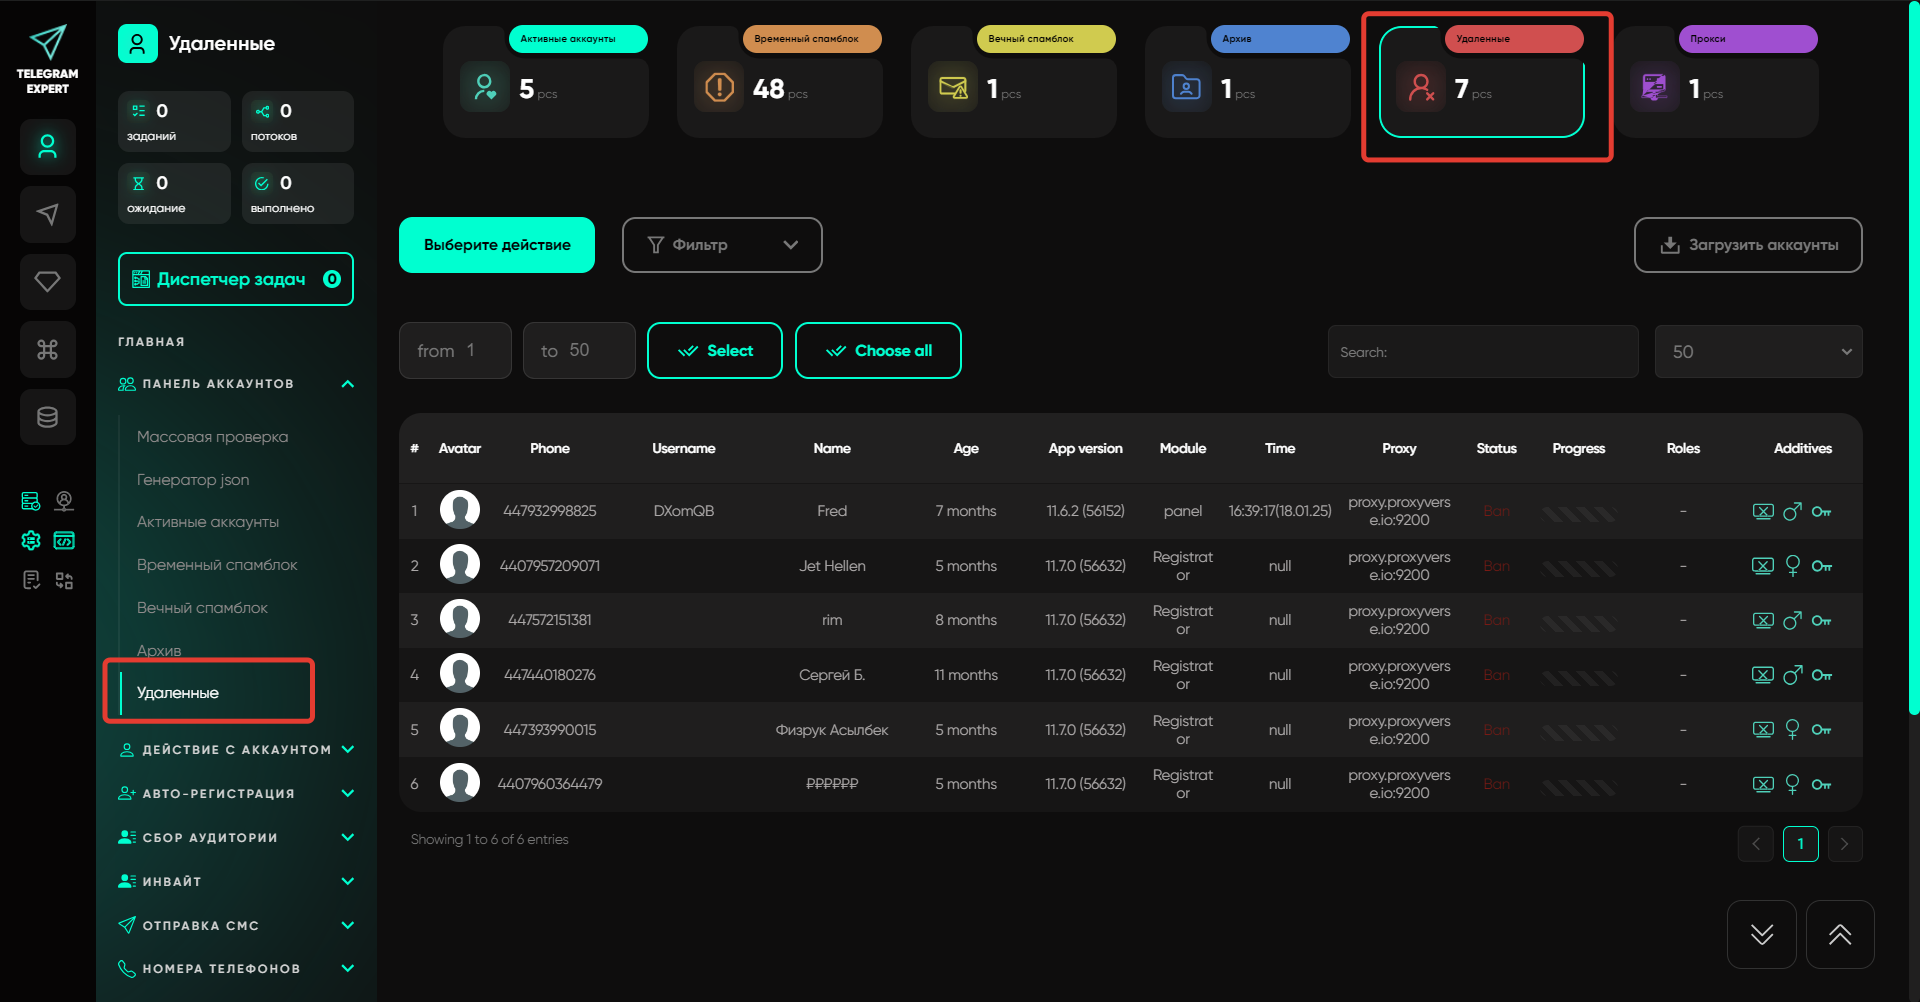
Task: Expand the Авто-регистрация section
Action: [x=347, y=794]
